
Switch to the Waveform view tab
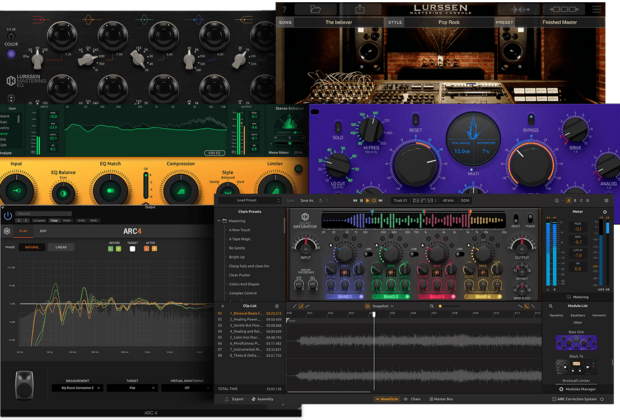pyautogui.click(x=387, y=399)
